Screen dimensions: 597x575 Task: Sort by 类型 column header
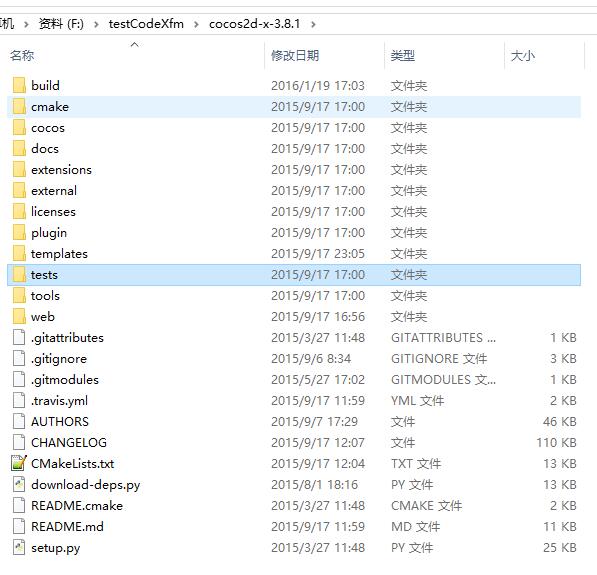click(x=402, y=56)
